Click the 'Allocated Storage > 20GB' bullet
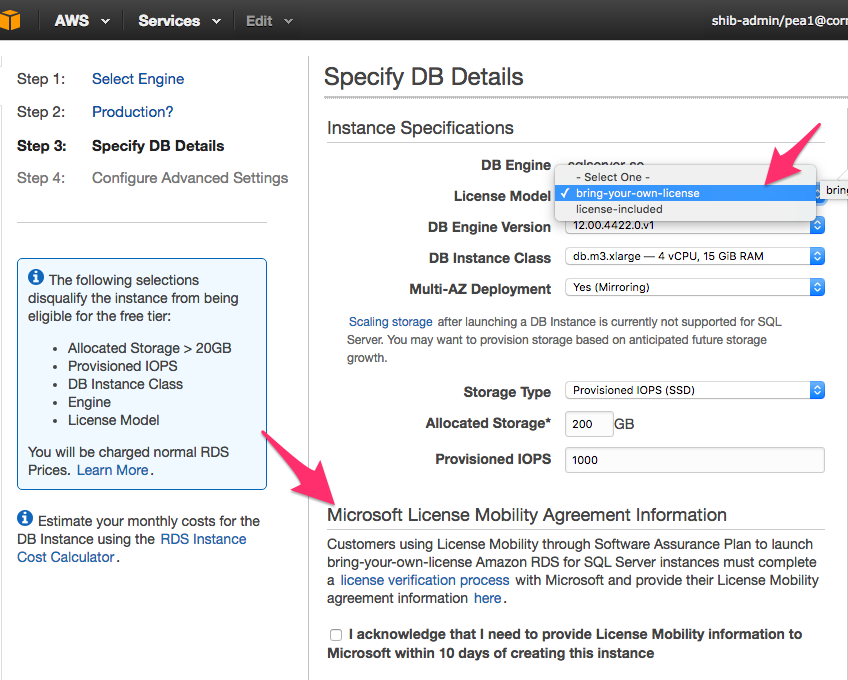The width and height of the screenshot is (848, 680). point(149,348)
